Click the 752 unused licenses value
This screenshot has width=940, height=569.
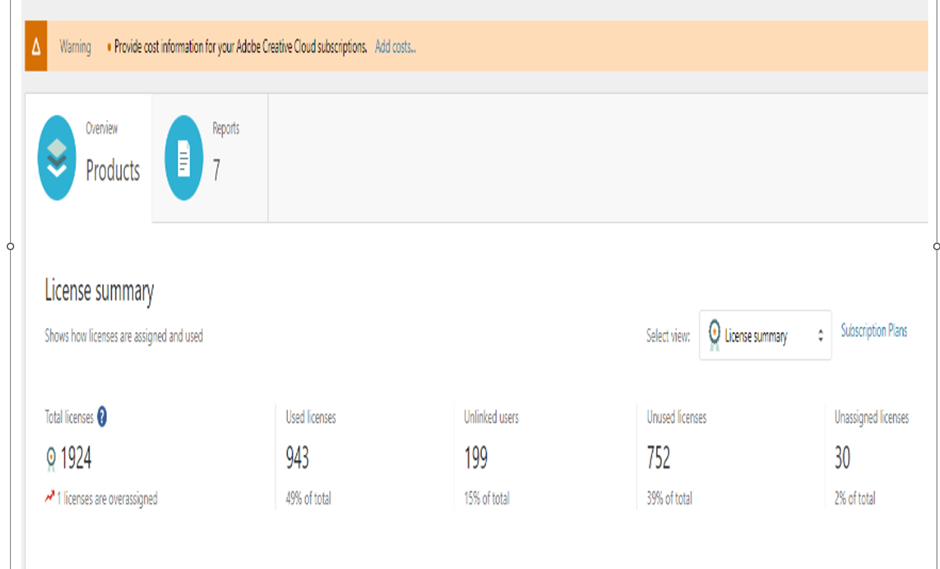(658, 458)
